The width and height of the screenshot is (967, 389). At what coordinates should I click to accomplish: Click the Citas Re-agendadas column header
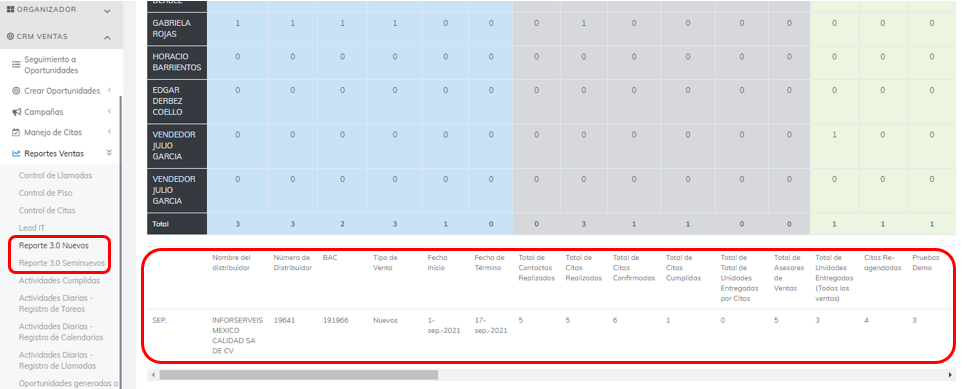883,263
